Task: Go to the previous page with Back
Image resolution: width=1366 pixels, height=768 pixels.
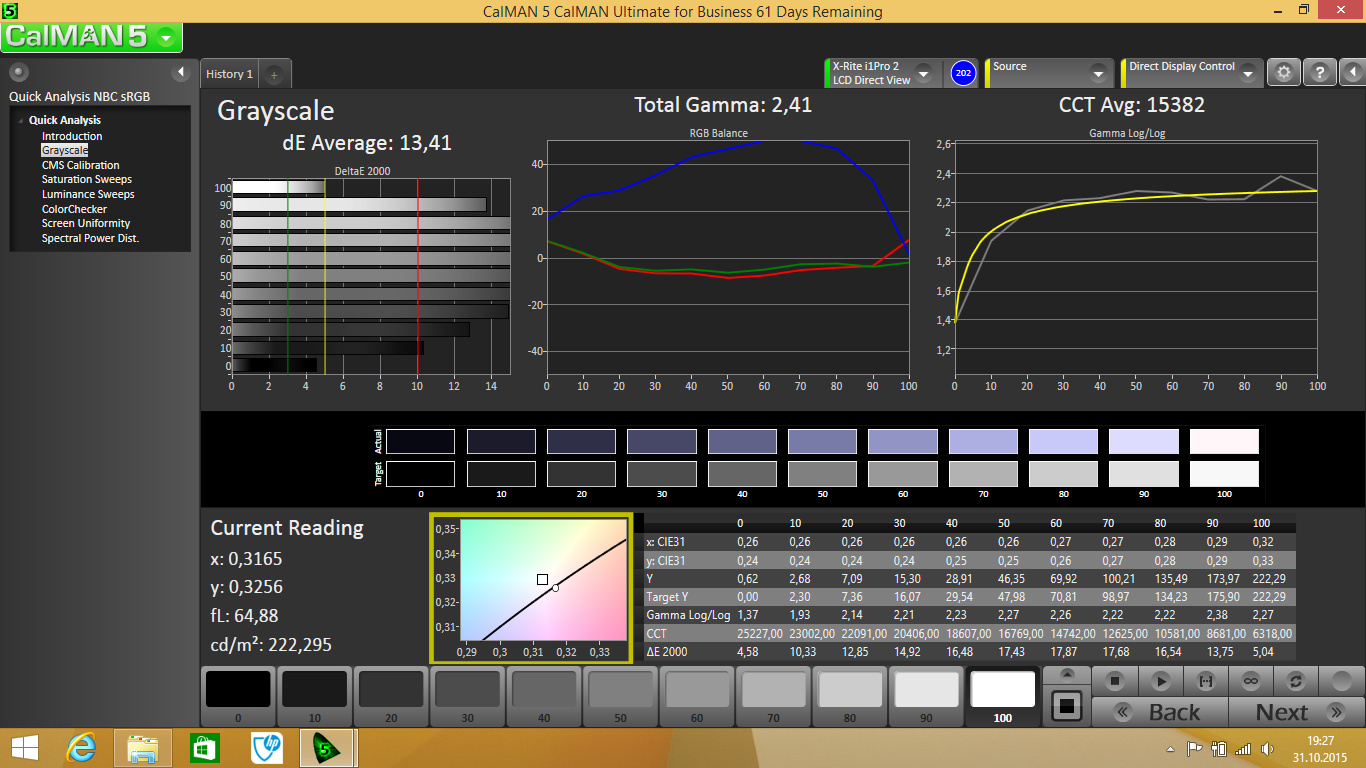Action: pos(1160,712)
